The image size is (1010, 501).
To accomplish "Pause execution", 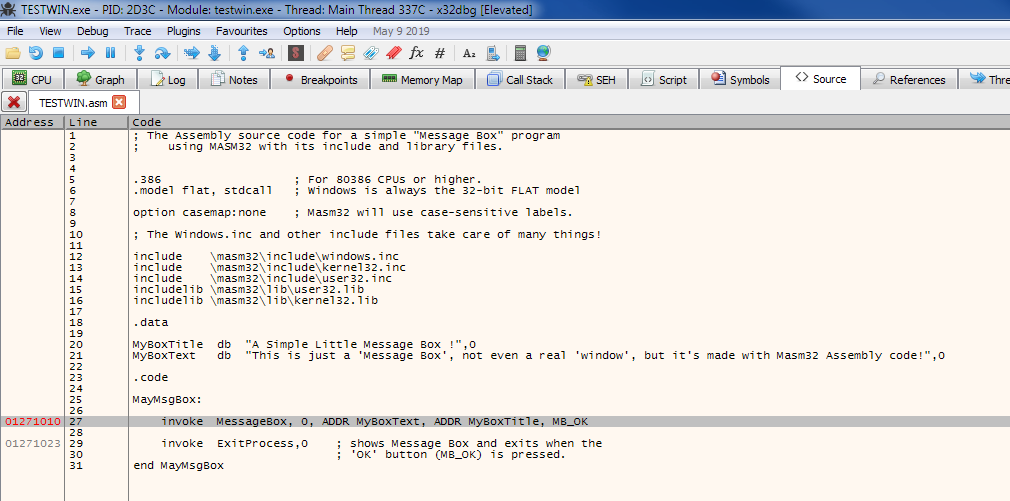I will coord(110,53).
